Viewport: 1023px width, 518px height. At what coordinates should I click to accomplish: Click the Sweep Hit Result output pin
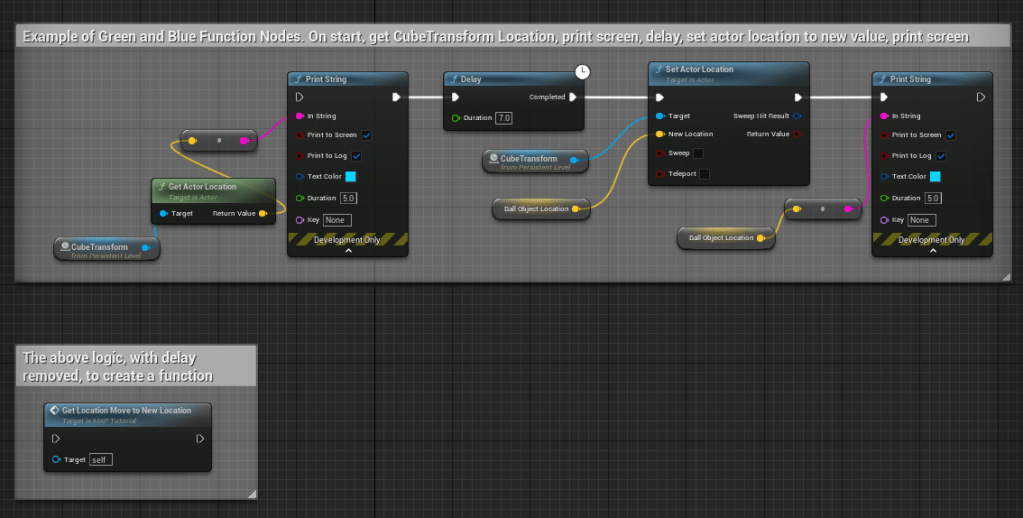(x=797, y=116)
